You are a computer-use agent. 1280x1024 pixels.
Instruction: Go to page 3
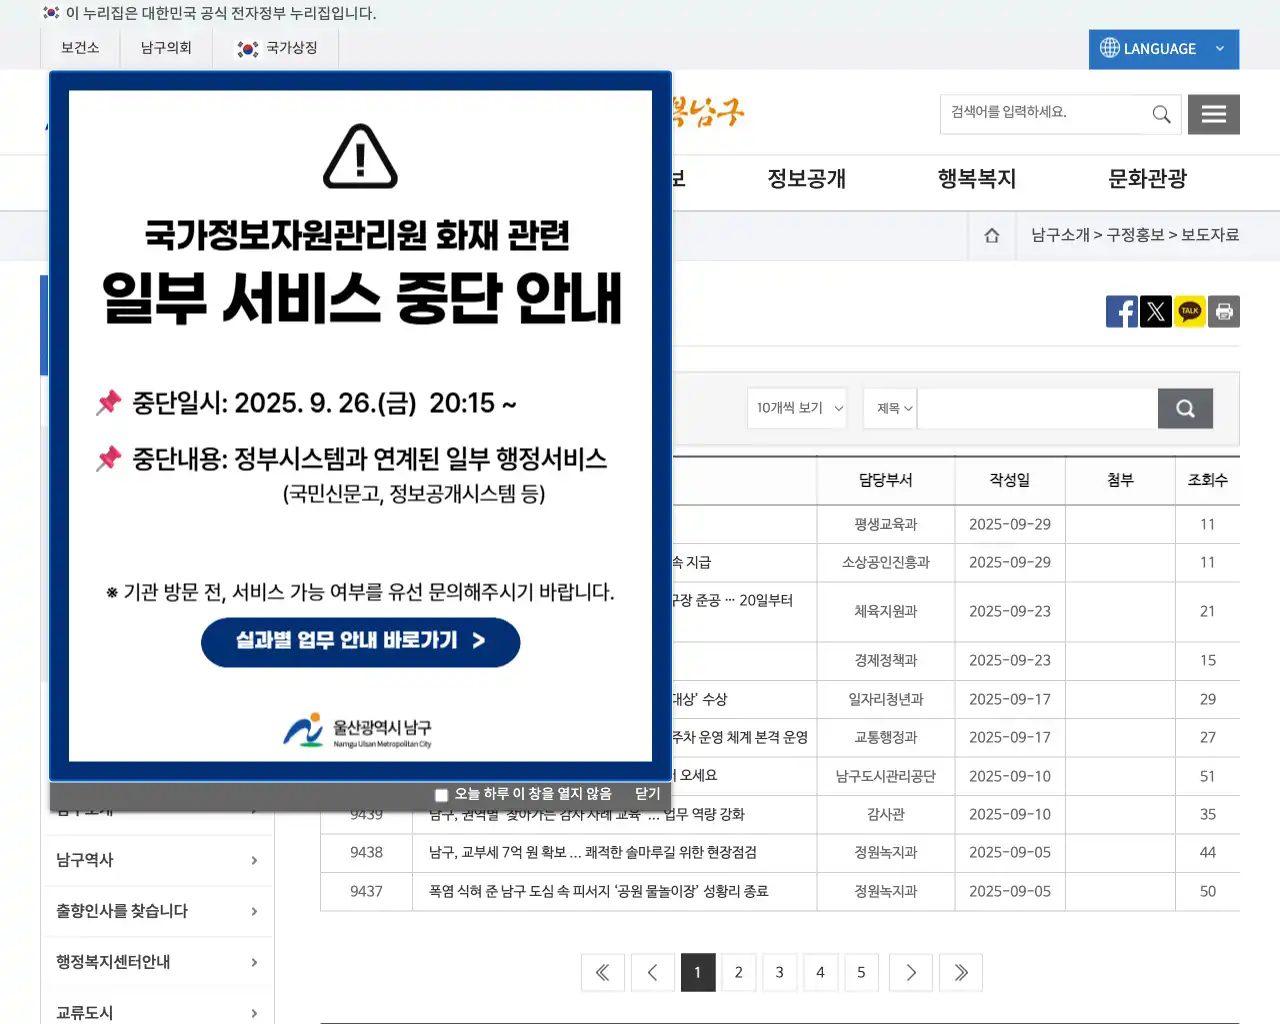(780, 972)
